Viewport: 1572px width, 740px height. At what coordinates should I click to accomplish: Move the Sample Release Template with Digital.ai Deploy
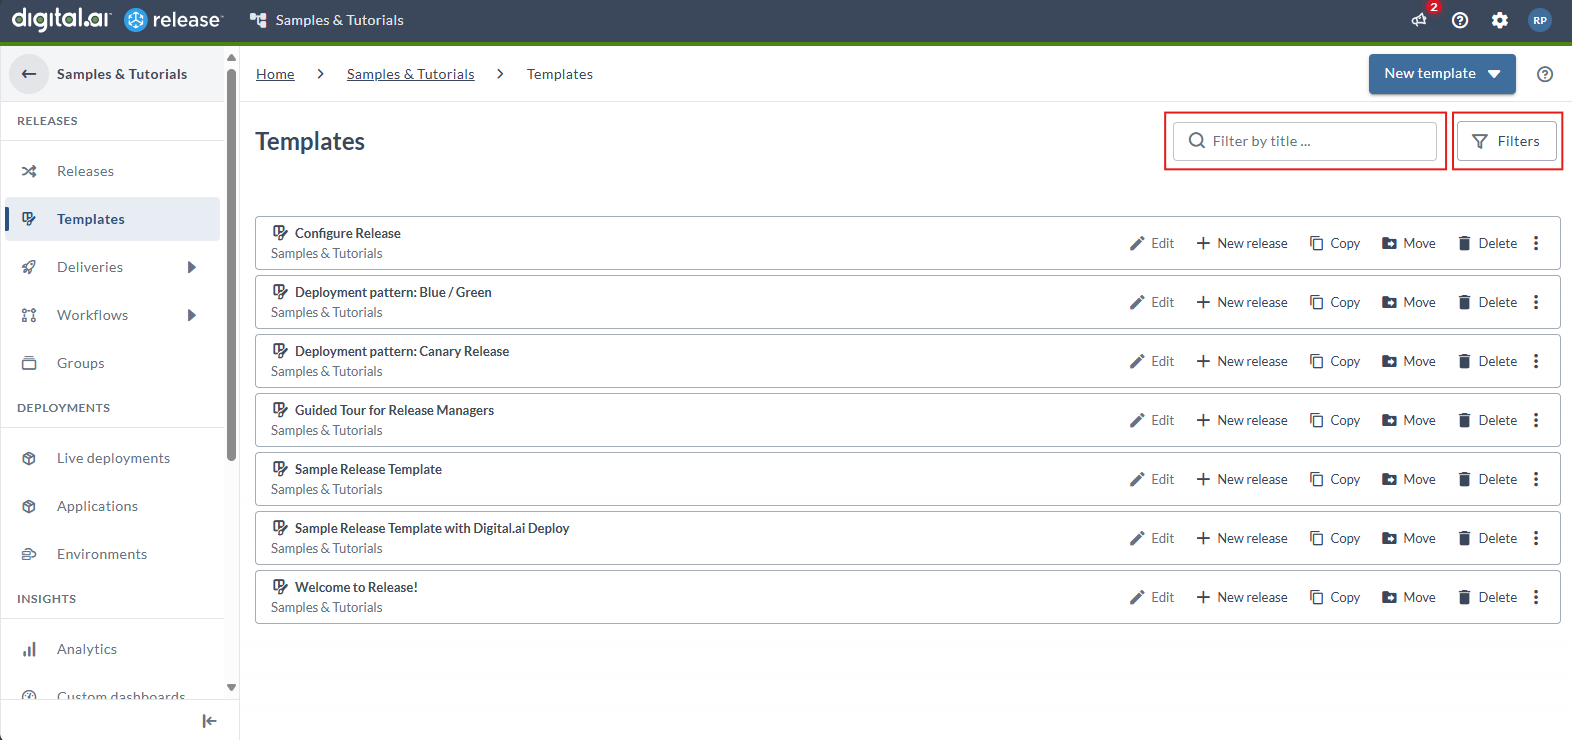click(1409, 538)
